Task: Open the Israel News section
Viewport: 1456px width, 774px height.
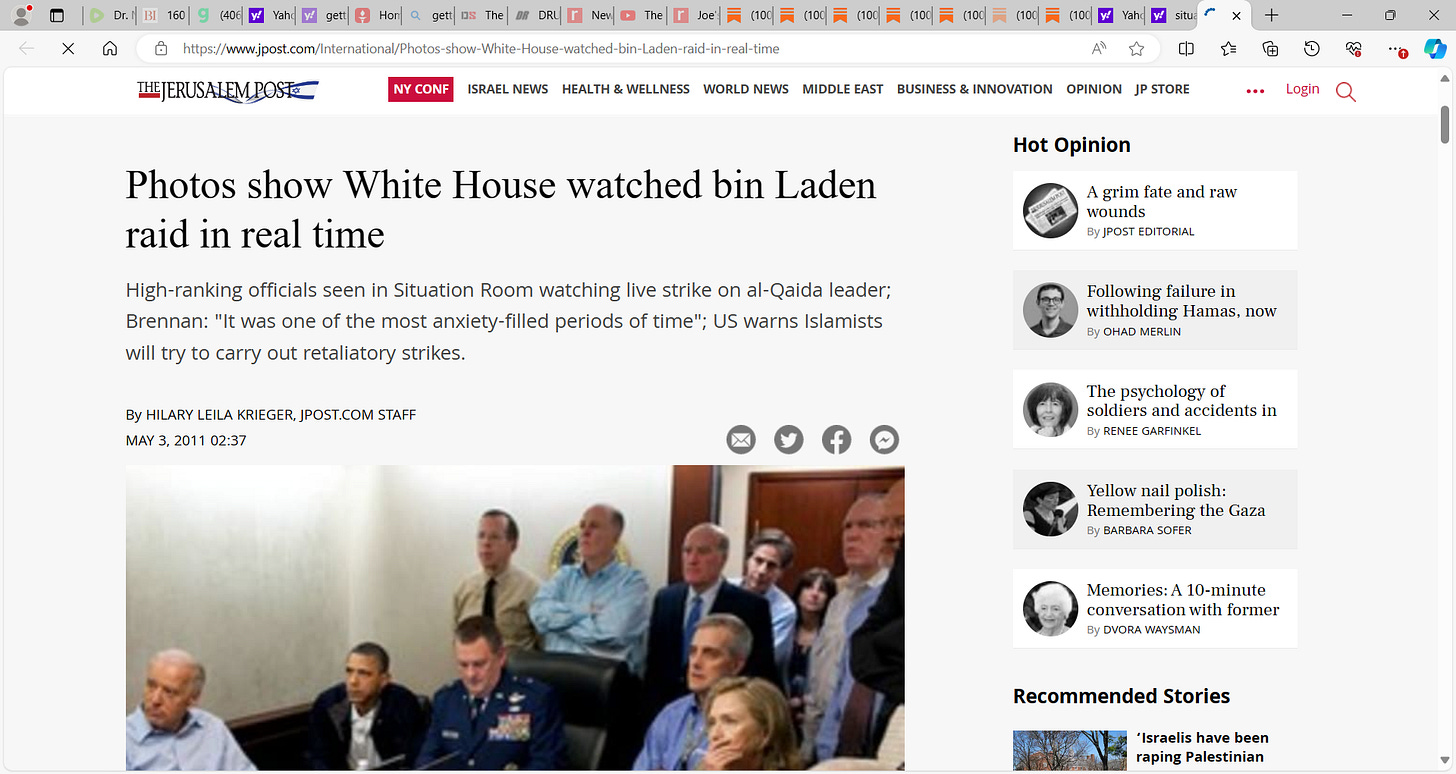Action: click(x=508, y=89)
